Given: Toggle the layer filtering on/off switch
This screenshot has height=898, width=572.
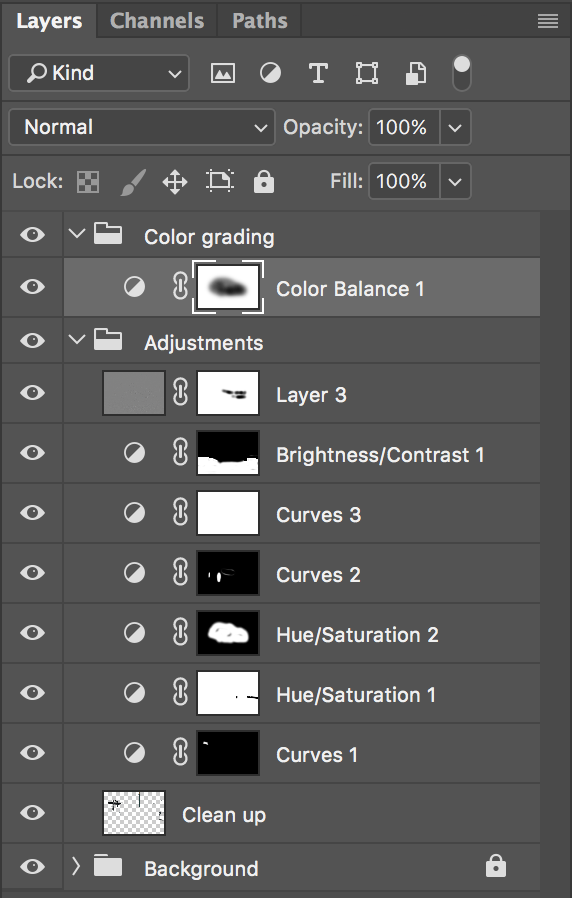Looking at the screenshot, I should pos(461,73).
